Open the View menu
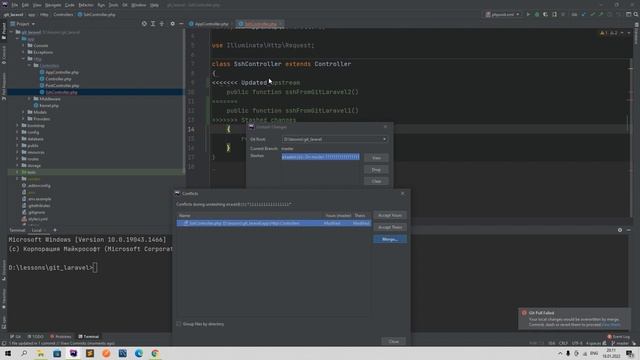The width and height of the screenshot is (640, 360). (37, 5)
